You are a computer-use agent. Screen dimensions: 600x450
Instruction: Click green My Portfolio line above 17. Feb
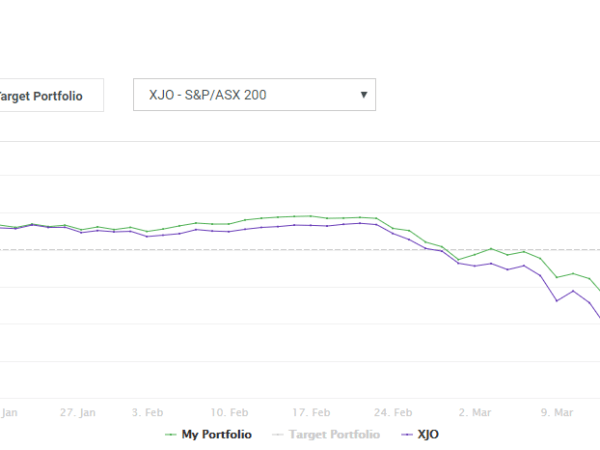pyautogui.click(x=311, y=216)
